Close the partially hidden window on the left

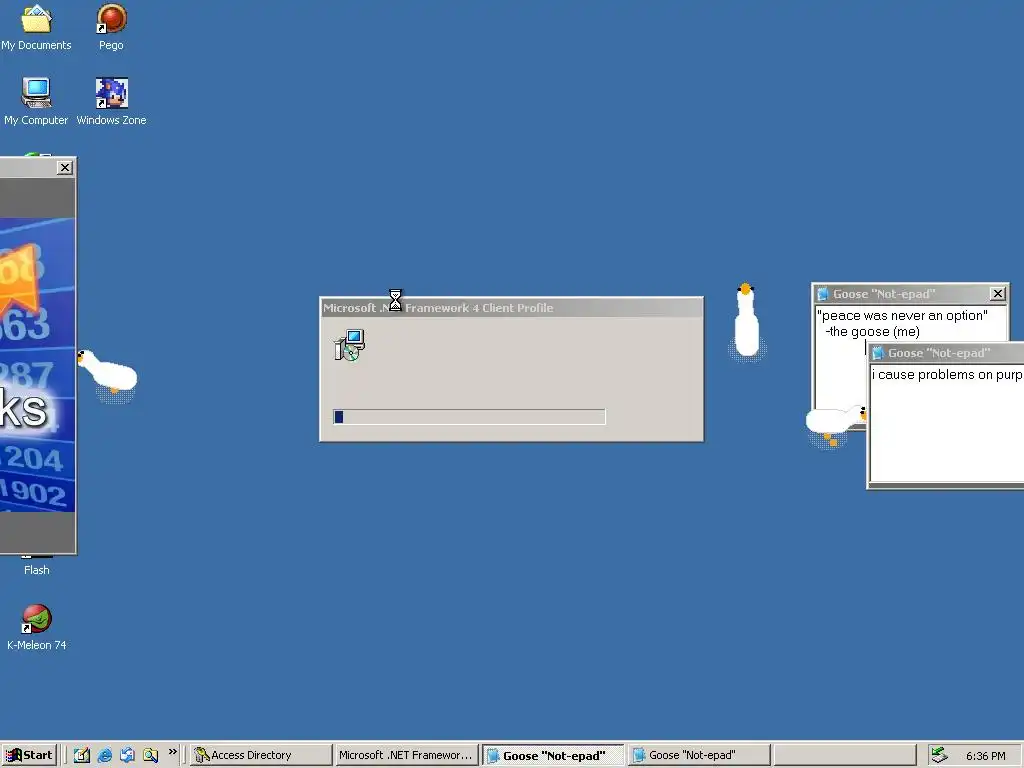(65, 168)
